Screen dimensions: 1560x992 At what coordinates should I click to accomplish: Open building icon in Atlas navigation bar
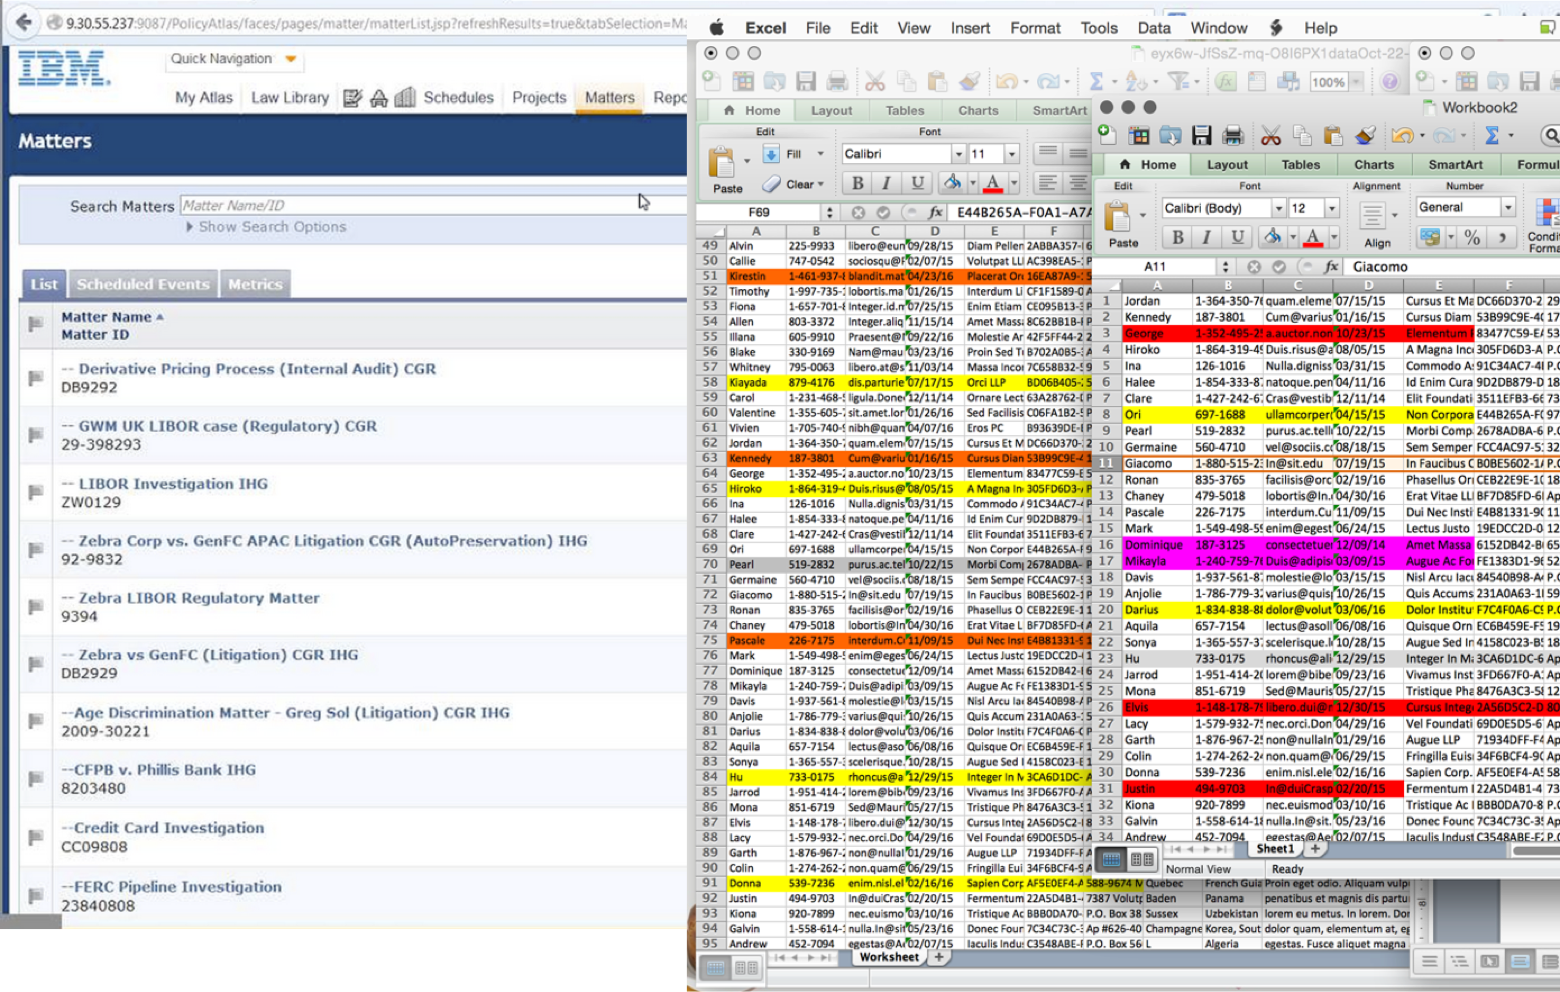pyautogui.click(x=405, y=97)
